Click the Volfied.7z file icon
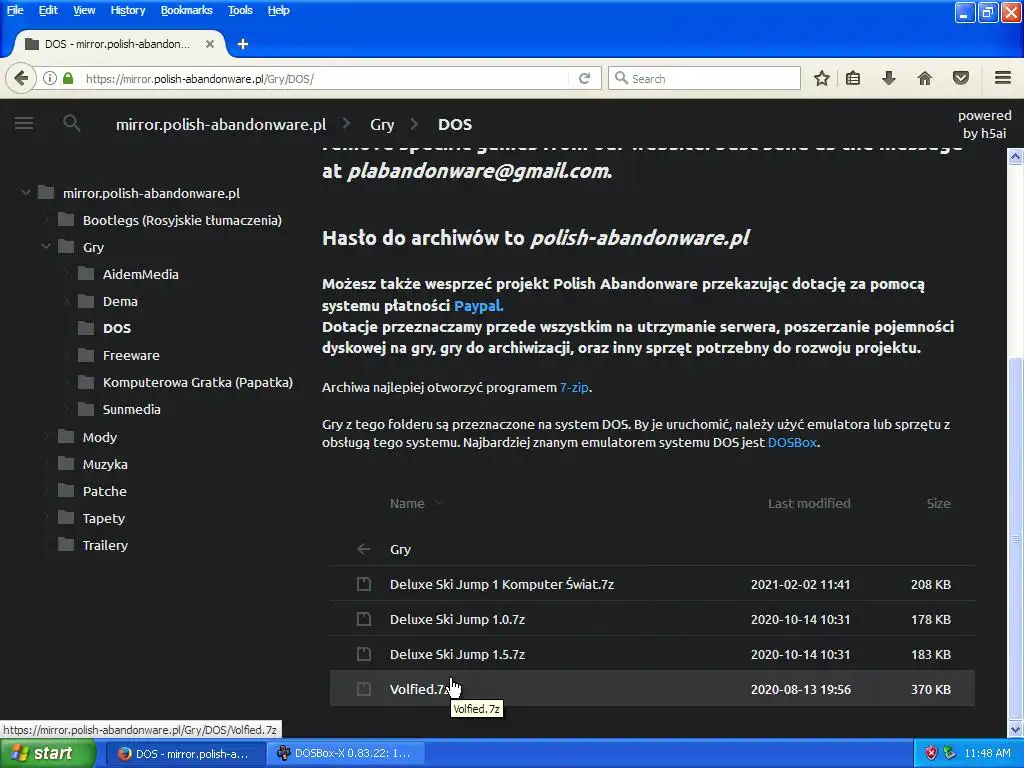 pyautogui.click(x=364, y=689)
